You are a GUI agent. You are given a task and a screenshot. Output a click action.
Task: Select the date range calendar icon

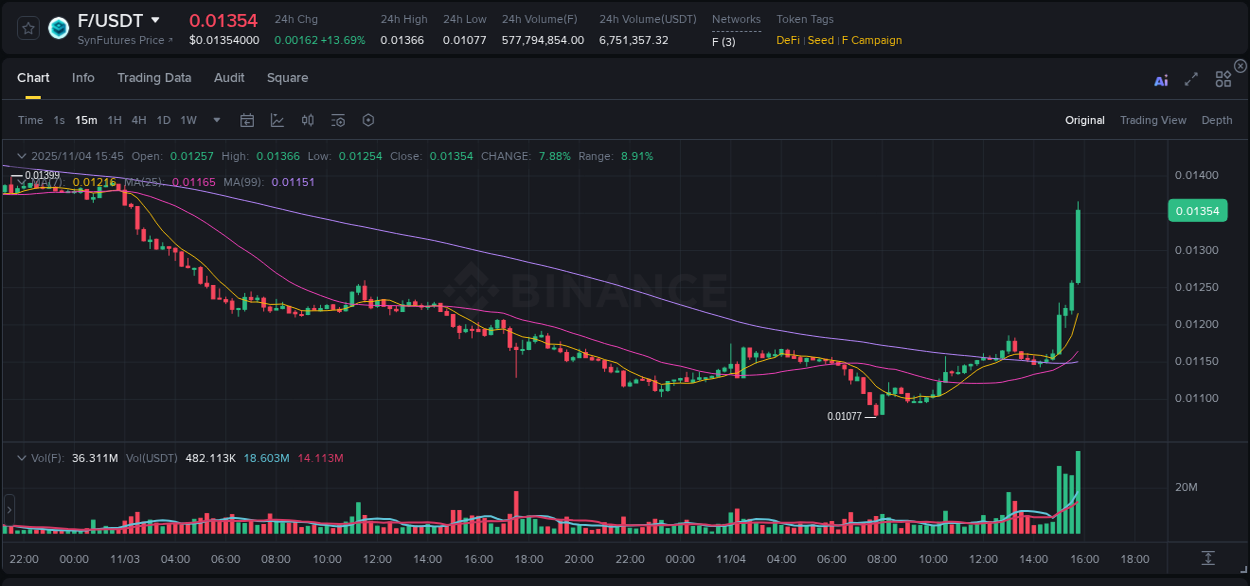(247, 120)
